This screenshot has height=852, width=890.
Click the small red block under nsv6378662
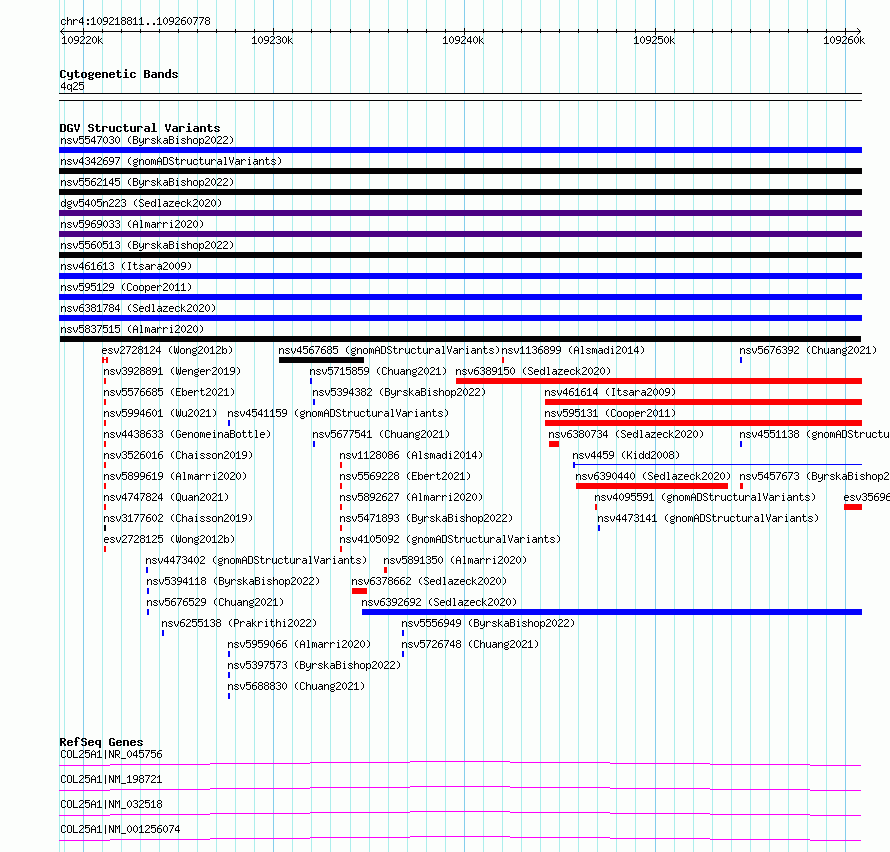359,591
